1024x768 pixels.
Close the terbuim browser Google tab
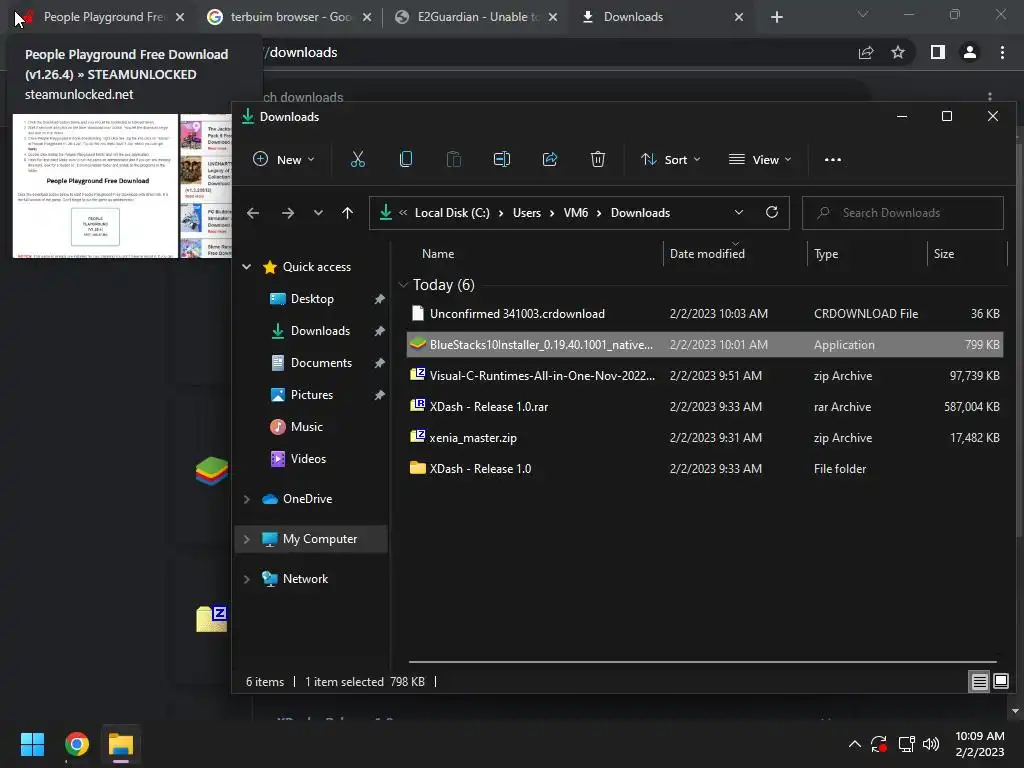(x=367, y=17)
